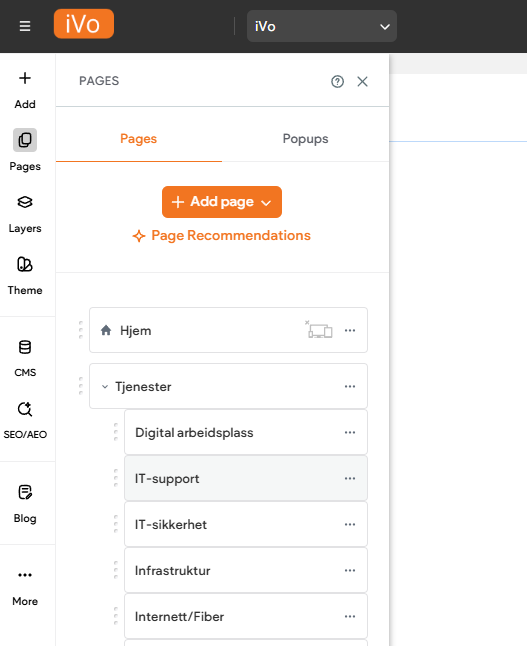Click the Add plus icon in sidebar
The image size is (527, 646).
pos(25,78)
